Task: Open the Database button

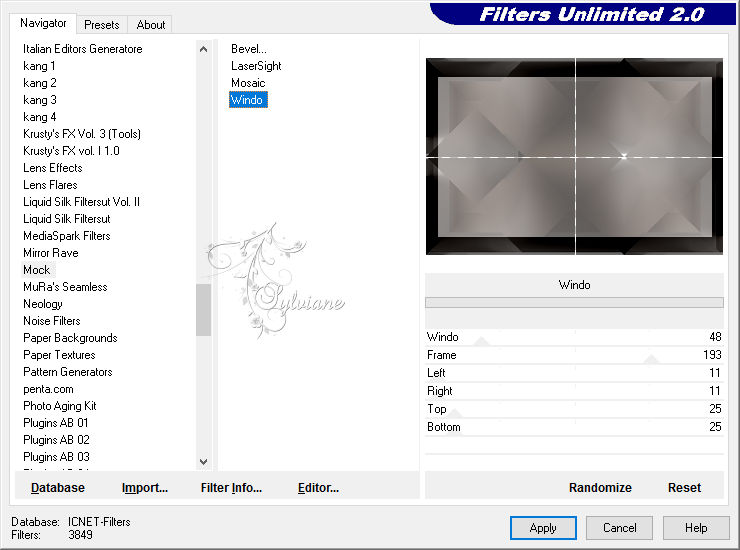Action: pos(58,488)
